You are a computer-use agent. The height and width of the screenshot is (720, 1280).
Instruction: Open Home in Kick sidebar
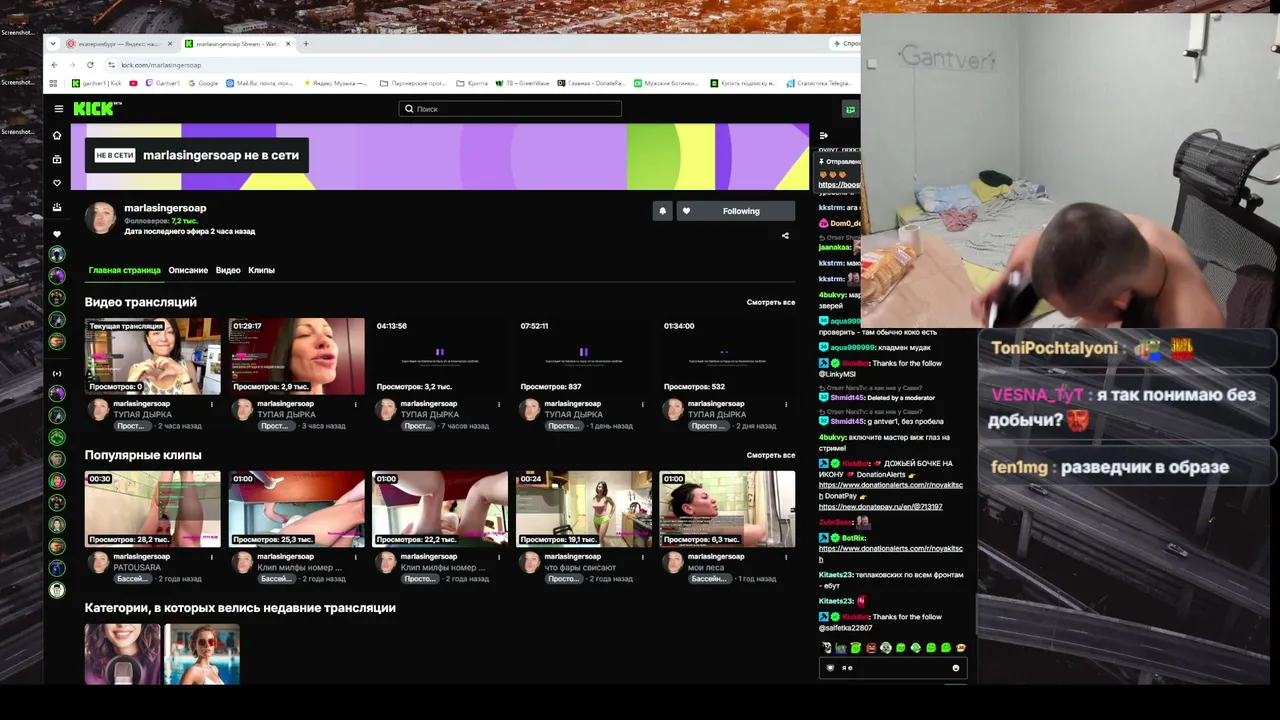point(57,135)
